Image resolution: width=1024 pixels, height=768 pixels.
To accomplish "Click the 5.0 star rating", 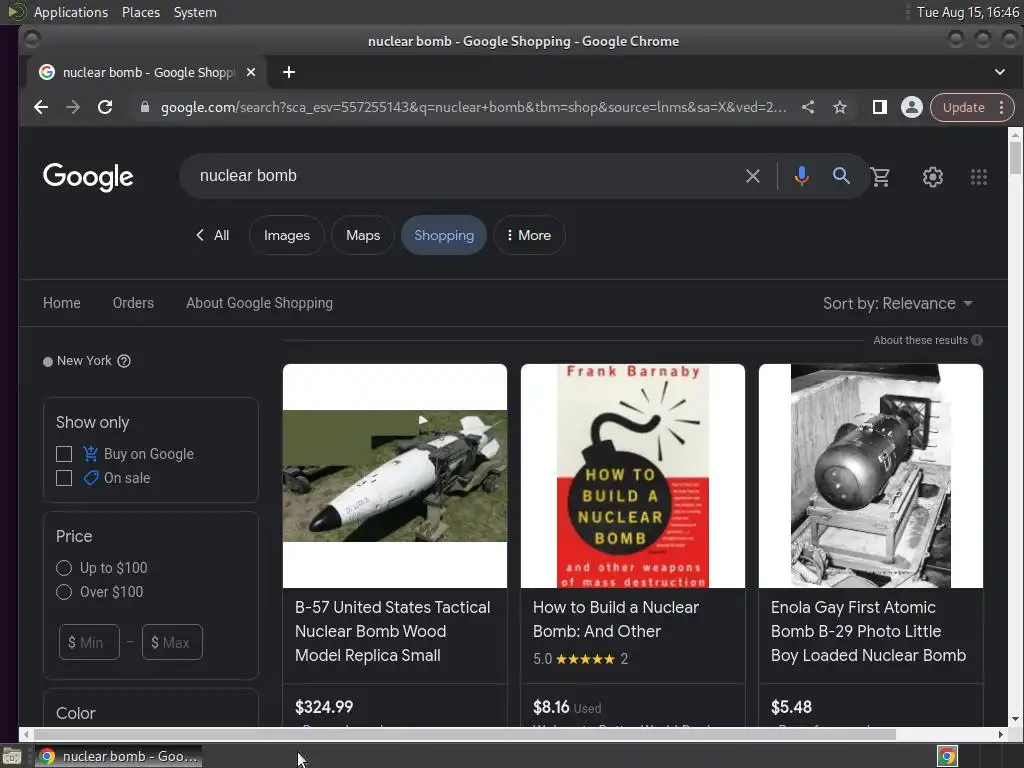I will (x=580, y=659).
